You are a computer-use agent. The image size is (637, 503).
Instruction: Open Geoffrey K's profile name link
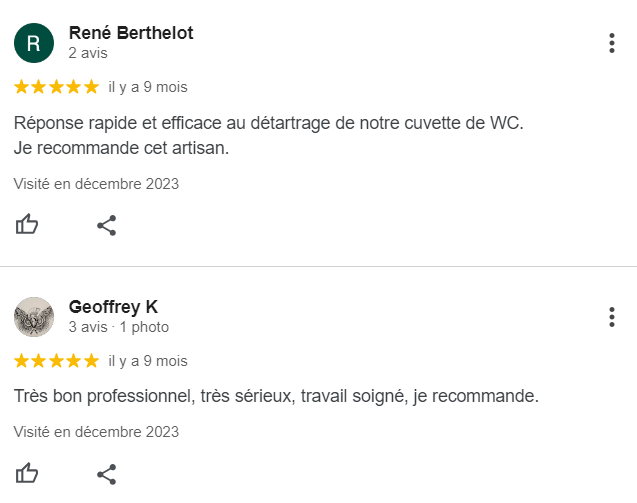pyautogui.click(x=113, y=307)
